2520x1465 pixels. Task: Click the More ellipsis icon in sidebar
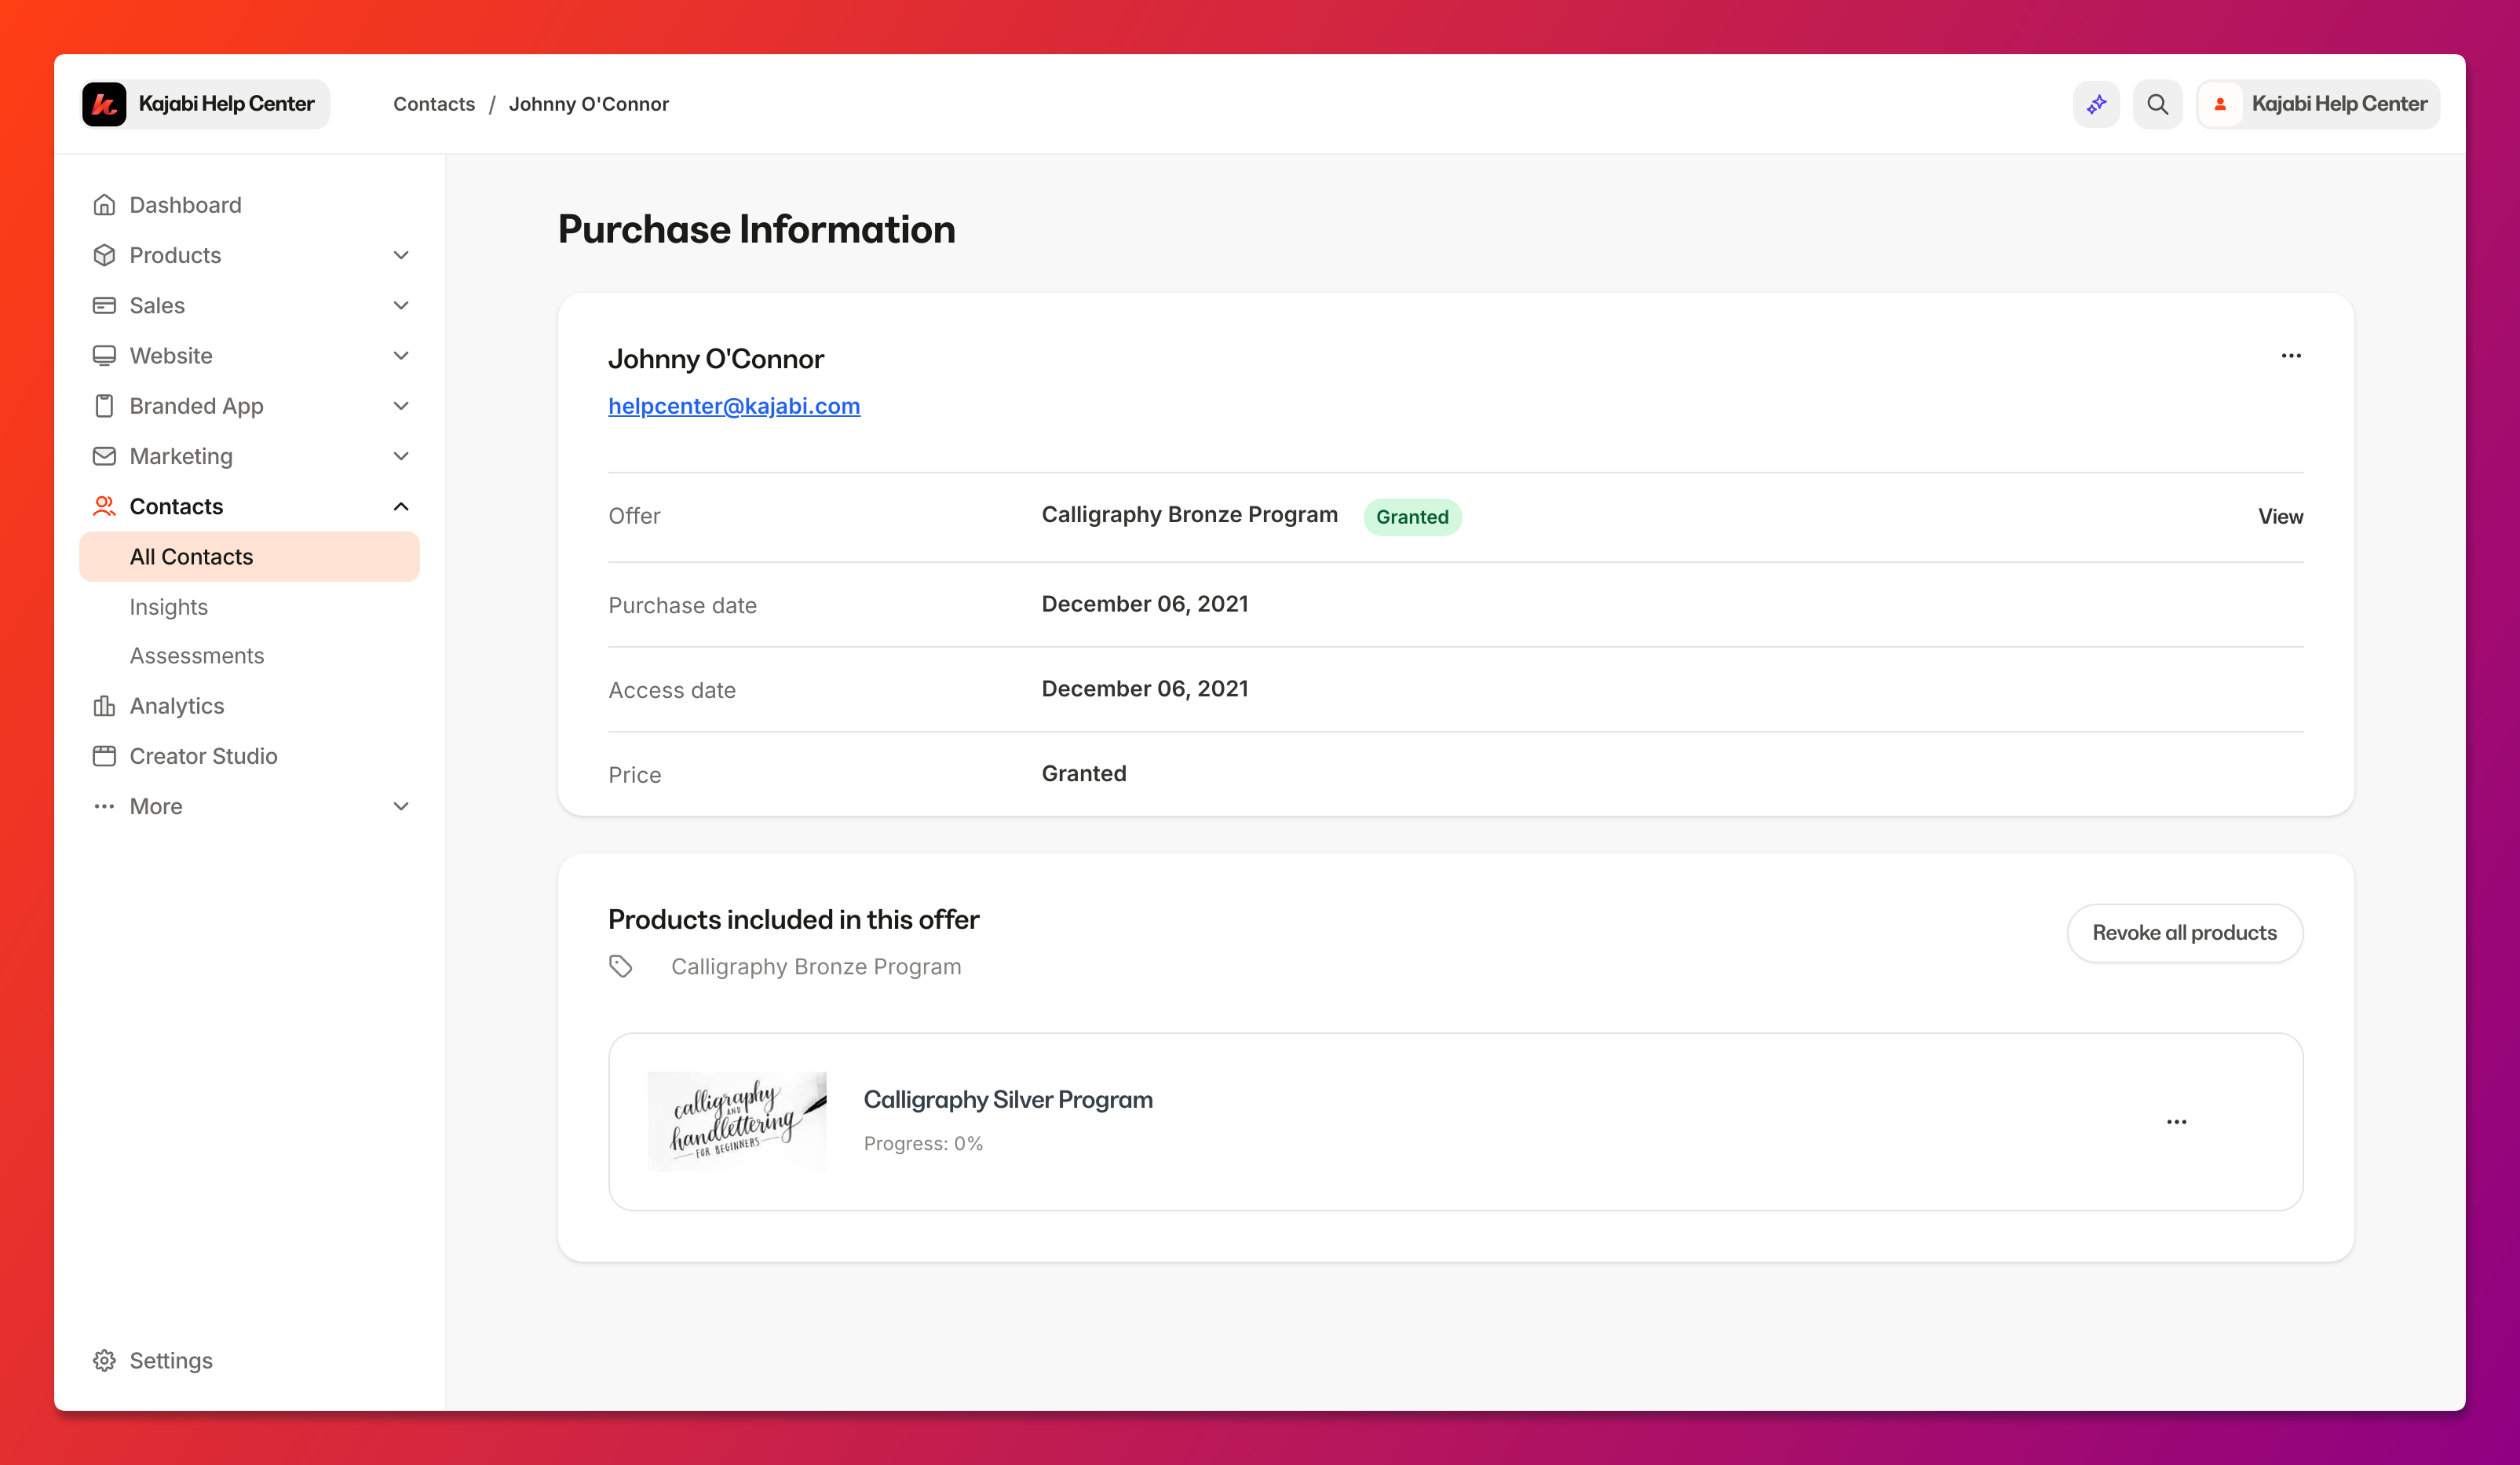tap(104, 806)
